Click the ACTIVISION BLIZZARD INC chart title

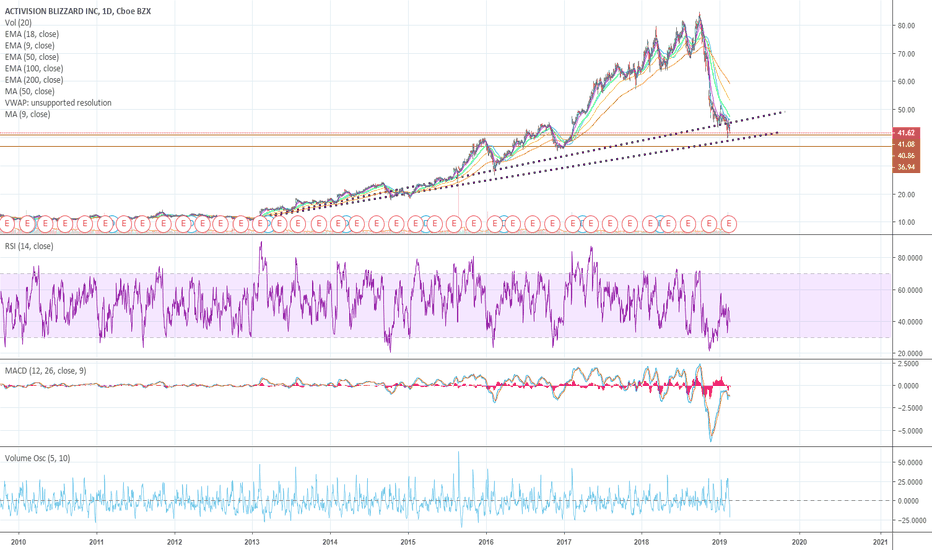point(78,11)
